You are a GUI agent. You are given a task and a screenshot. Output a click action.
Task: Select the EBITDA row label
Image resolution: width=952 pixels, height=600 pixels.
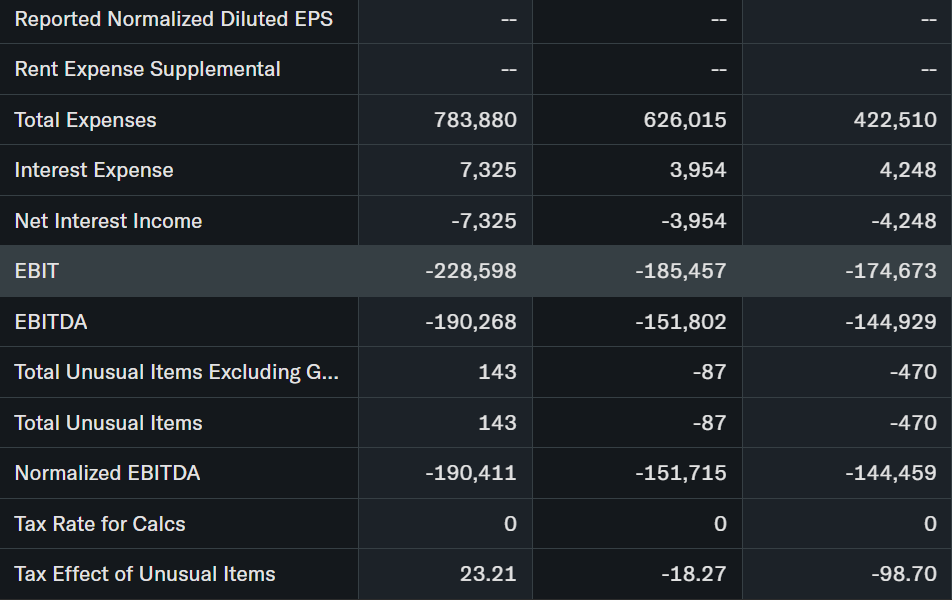coord(51,322)
